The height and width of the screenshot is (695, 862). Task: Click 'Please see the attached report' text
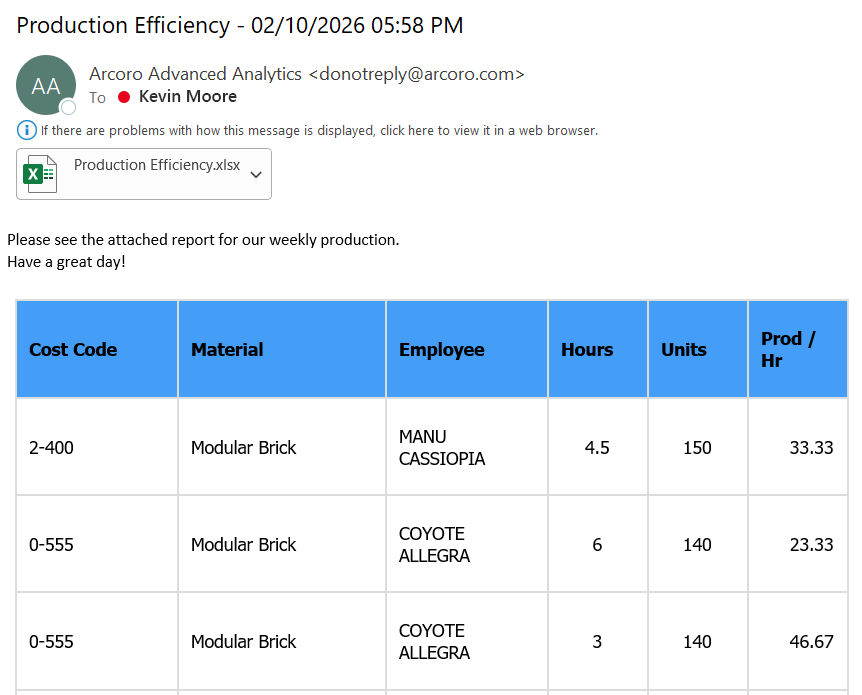203,240
